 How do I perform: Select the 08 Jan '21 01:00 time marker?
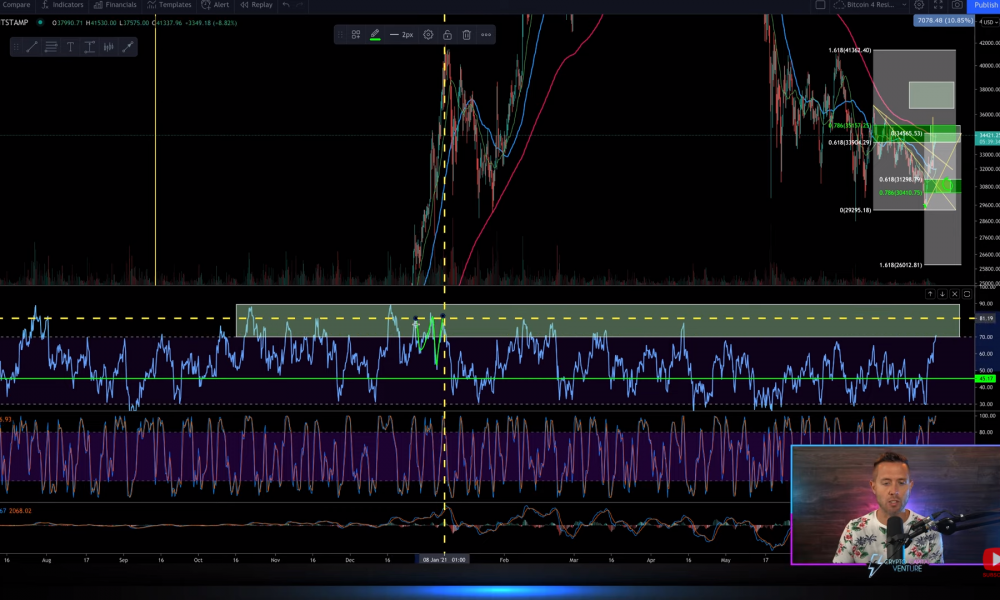coord(444,560)
